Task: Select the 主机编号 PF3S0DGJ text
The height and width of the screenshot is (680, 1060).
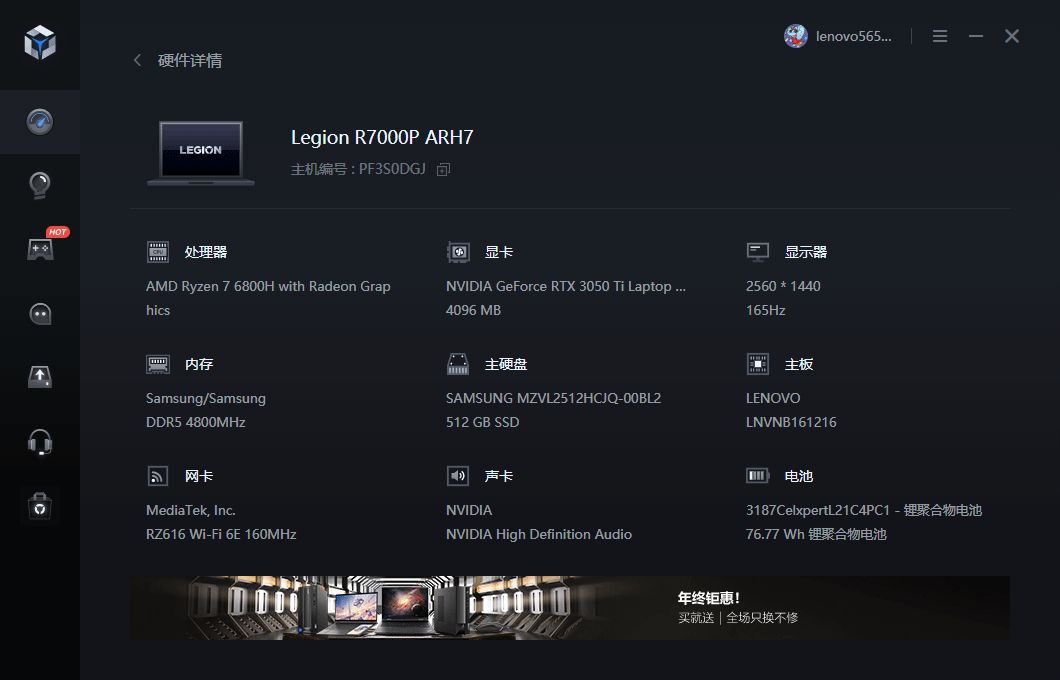Action: coord(358,169)
